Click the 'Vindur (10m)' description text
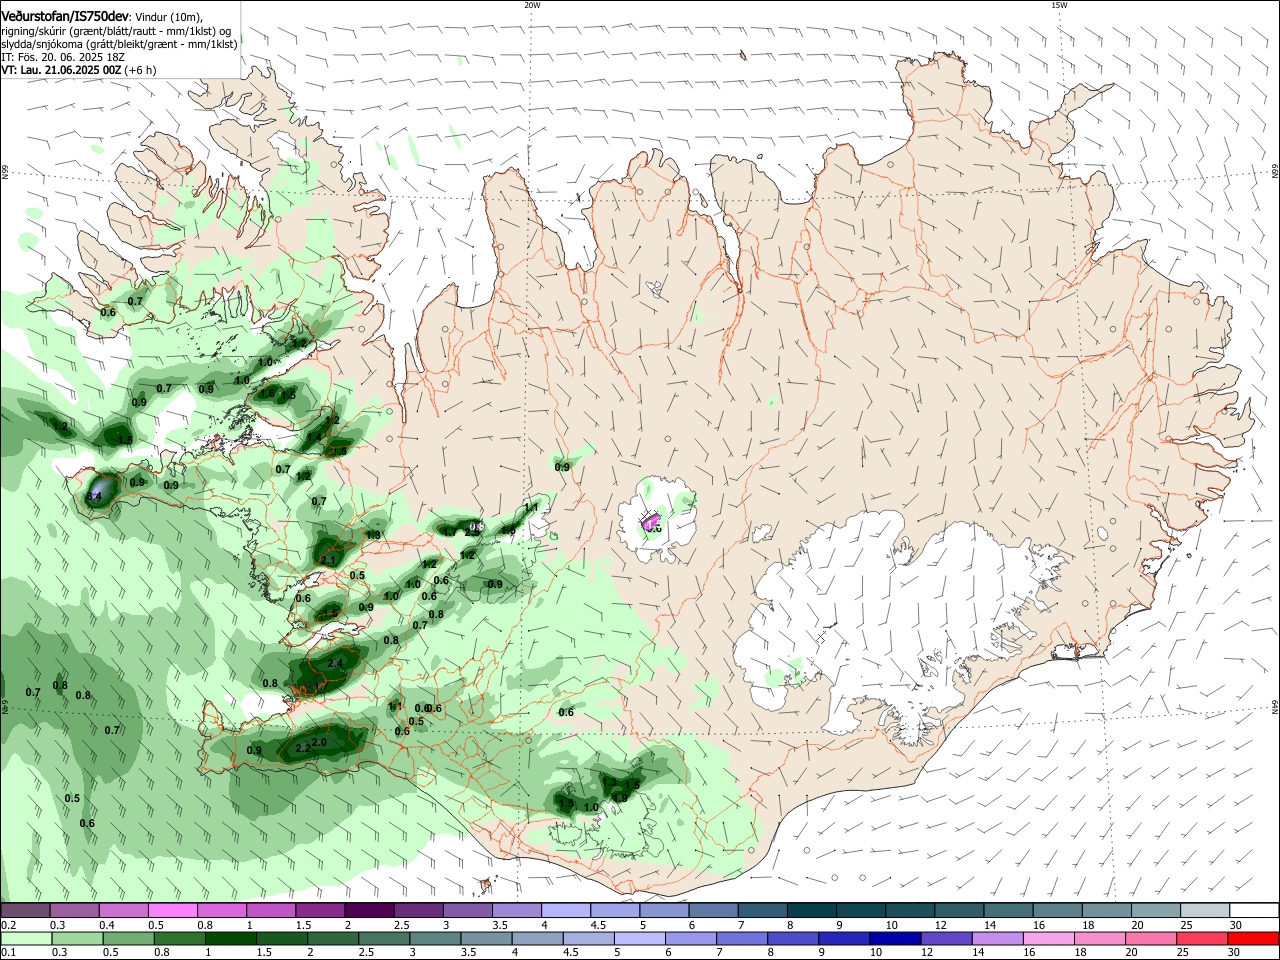Screen dimensions: 1280x960 click(169, 17)
